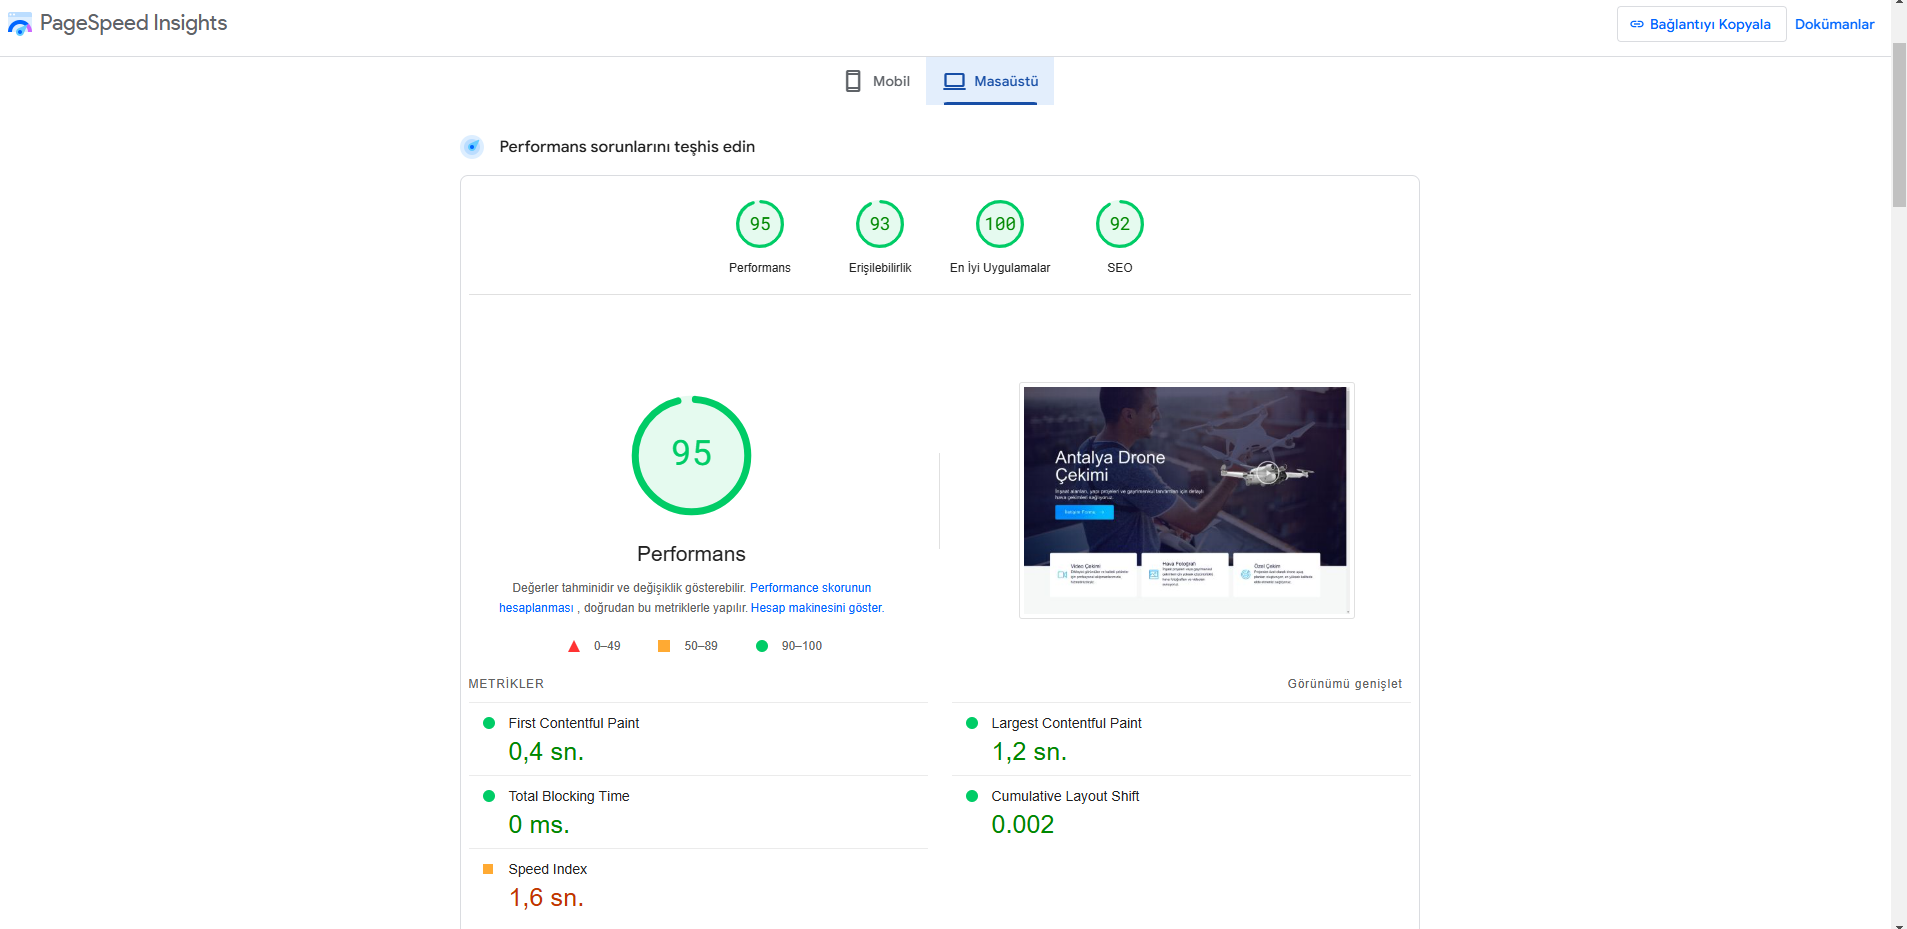The image size is (1907, 929).
Task: Click the 1,6 sn. value
Action: (x=546, y=898)
